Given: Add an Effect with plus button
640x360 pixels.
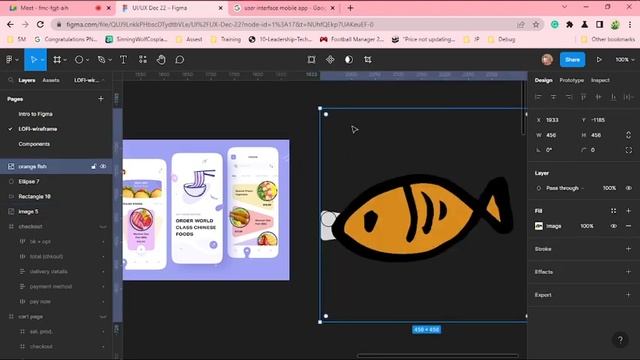Looking at the screenshot, I should pos(629,271).
